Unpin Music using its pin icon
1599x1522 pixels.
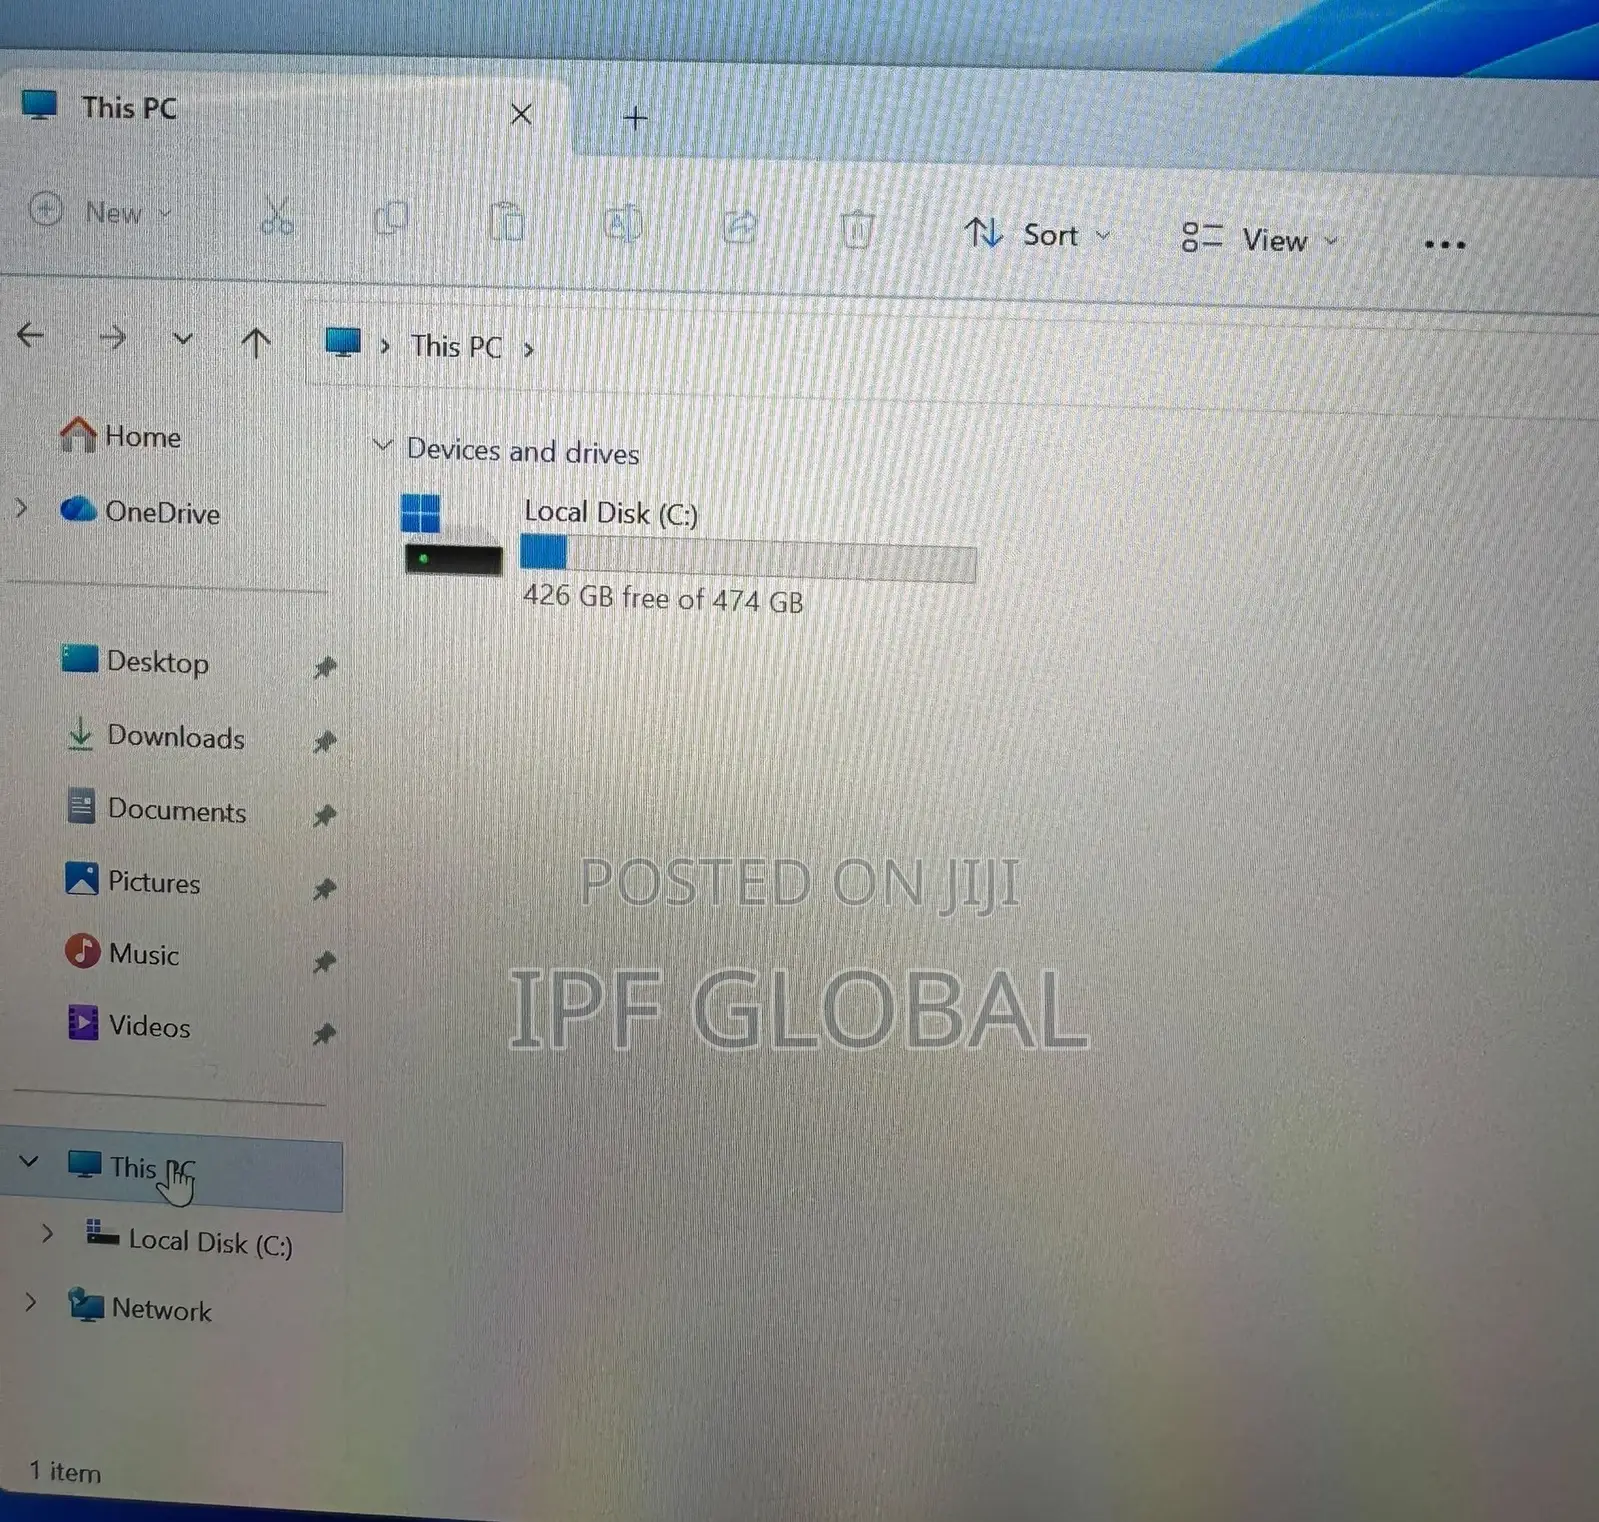click(x=324, y=962)
